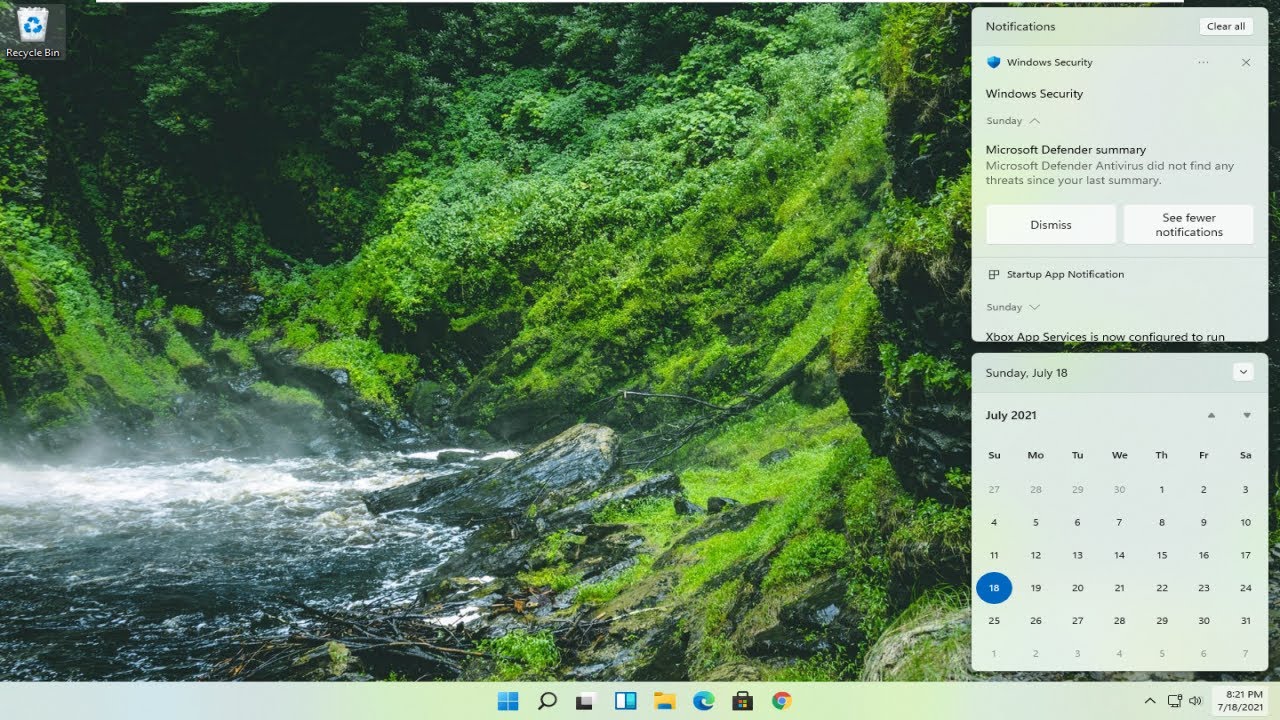The height and width of the screenshot is (720, 1280).
Task: Click See fewer notifications button
Action: pyautogui.click(x=1189, y=225)
